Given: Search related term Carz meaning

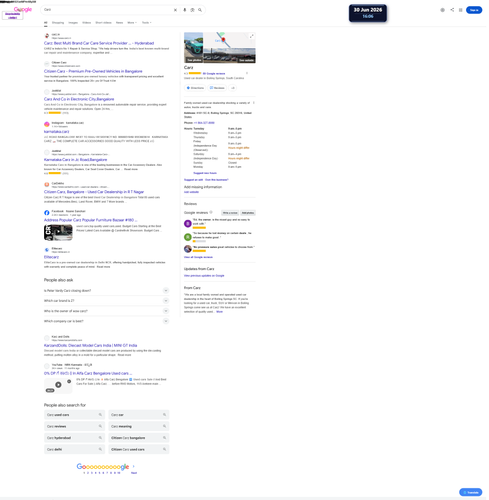Looking at the screenshot, I should [139, 426].
